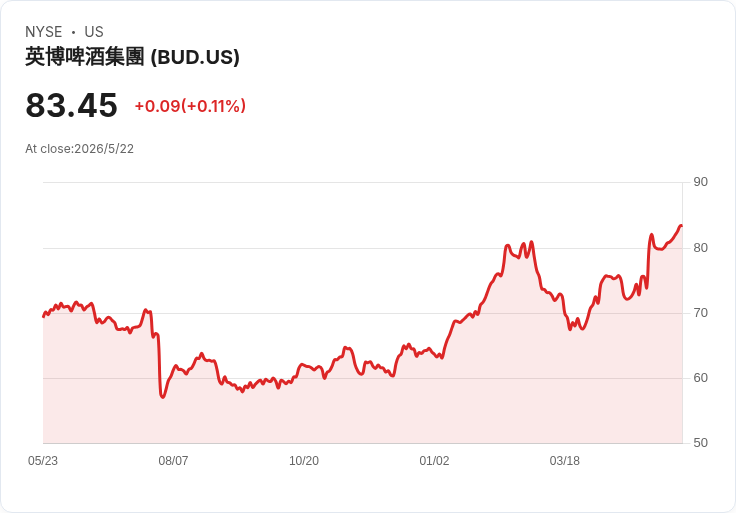Click the 90 price axis label

point(700,182)
